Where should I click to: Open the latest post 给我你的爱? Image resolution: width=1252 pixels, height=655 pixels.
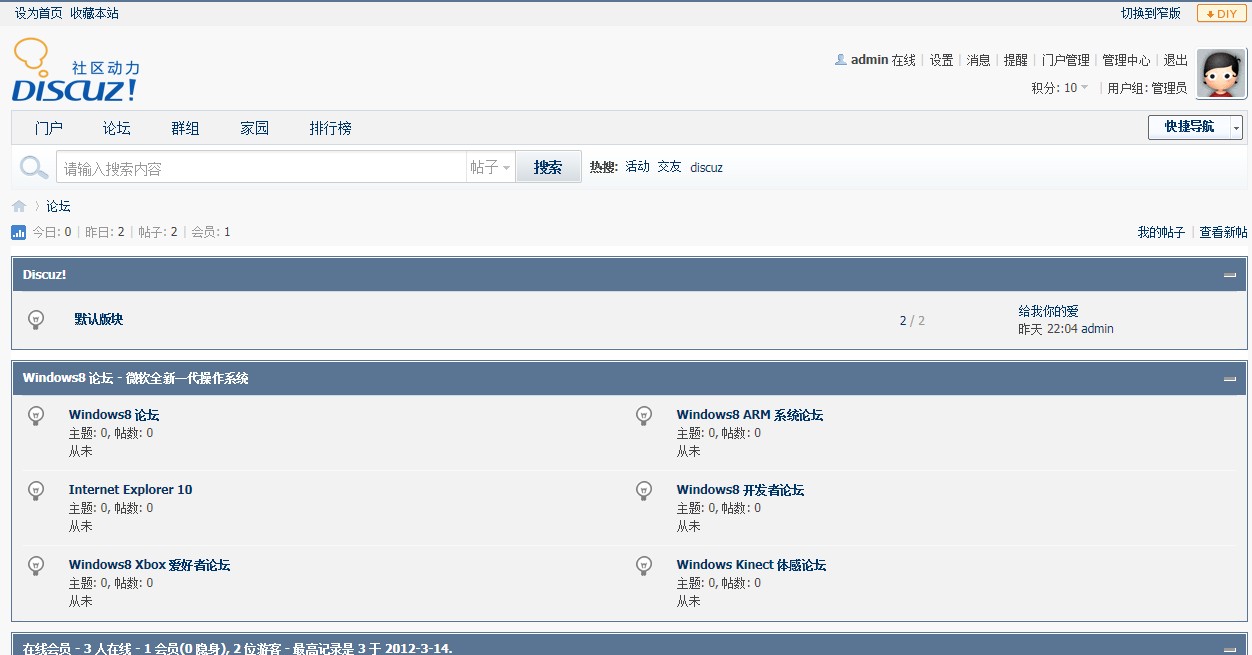[1048, 311]
